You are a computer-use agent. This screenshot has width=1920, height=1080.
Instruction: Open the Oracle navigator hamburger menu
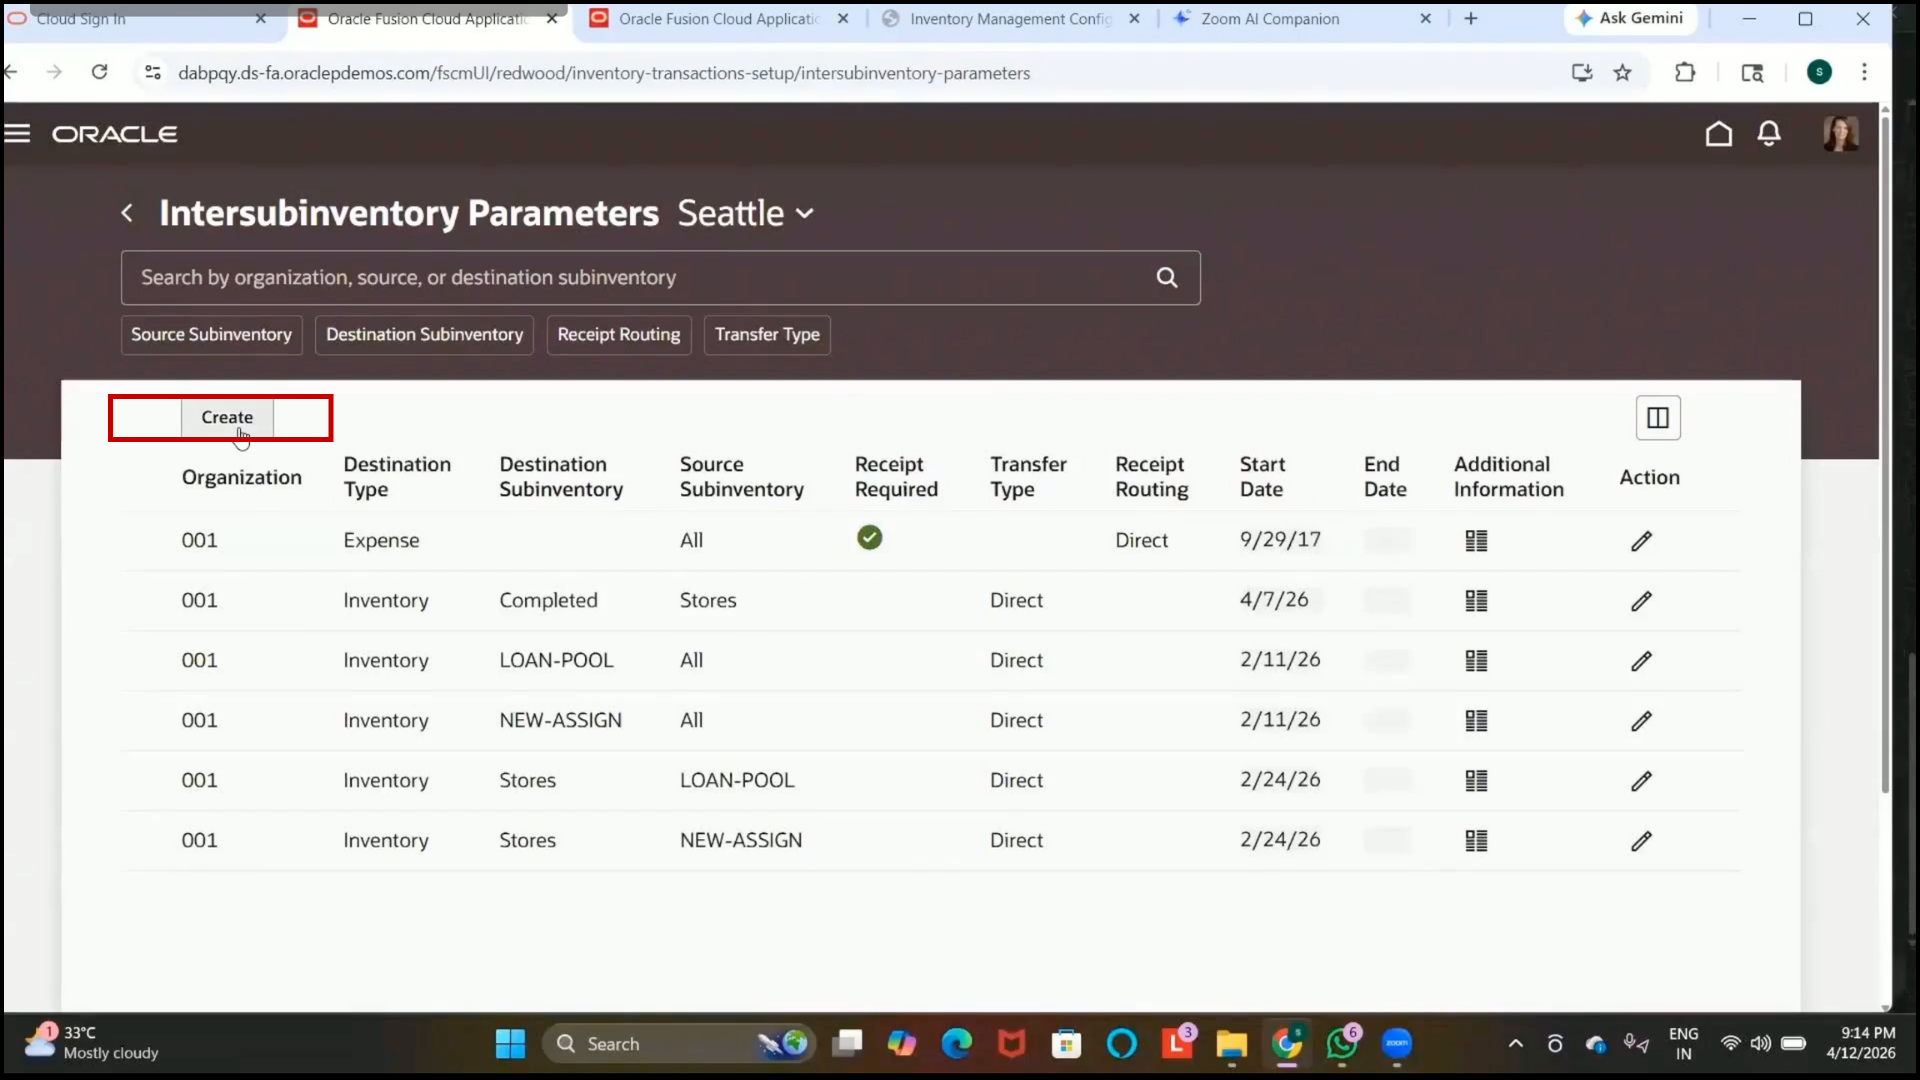click(17, 134)
